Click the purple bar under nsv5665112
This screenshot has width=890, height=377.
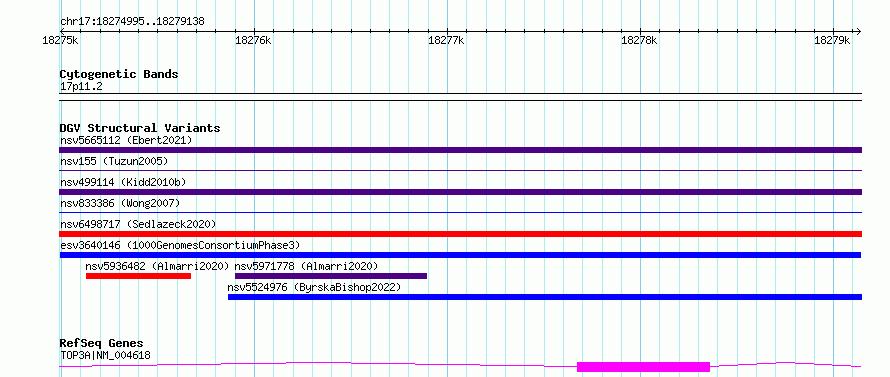460,150
